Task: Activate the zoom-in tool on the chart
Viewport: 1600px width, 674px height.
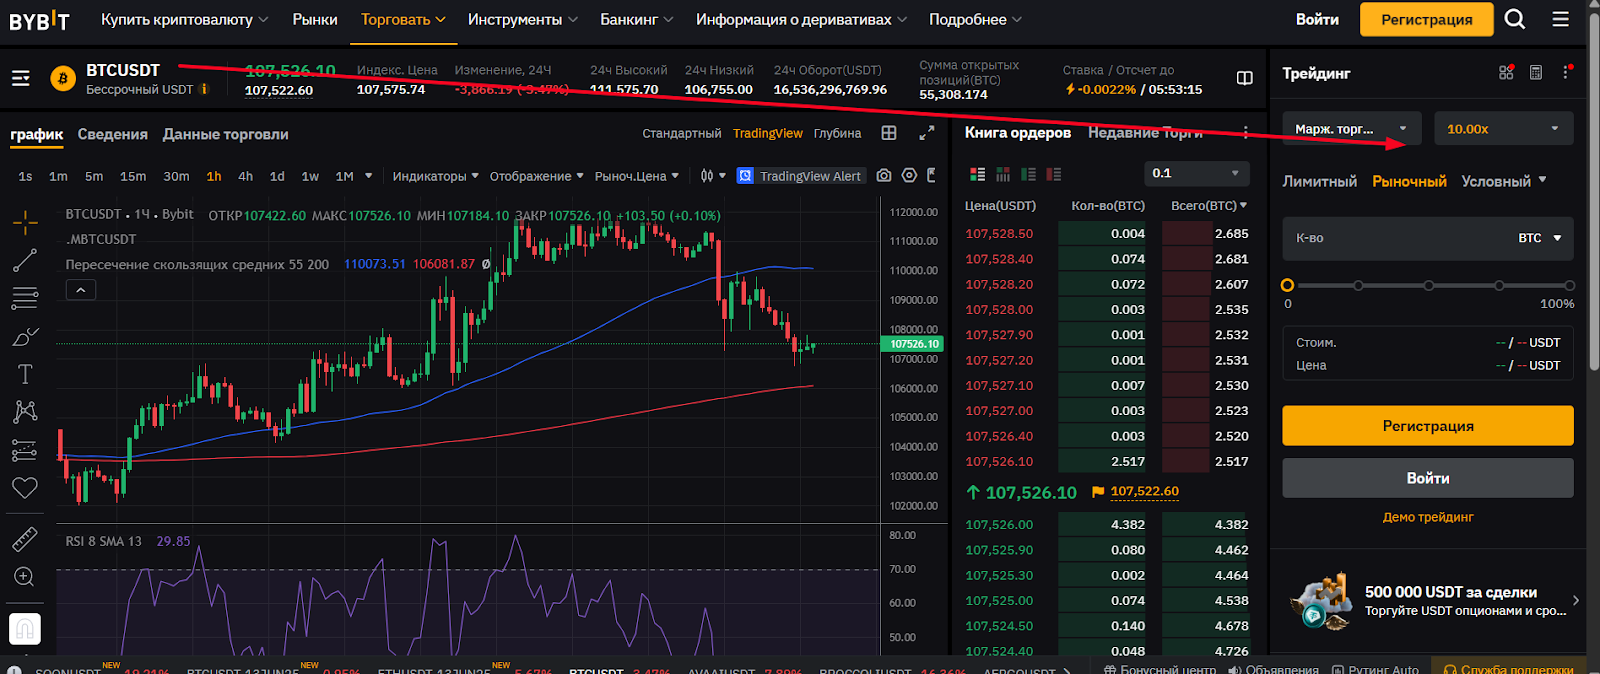Action: point(25,577)
